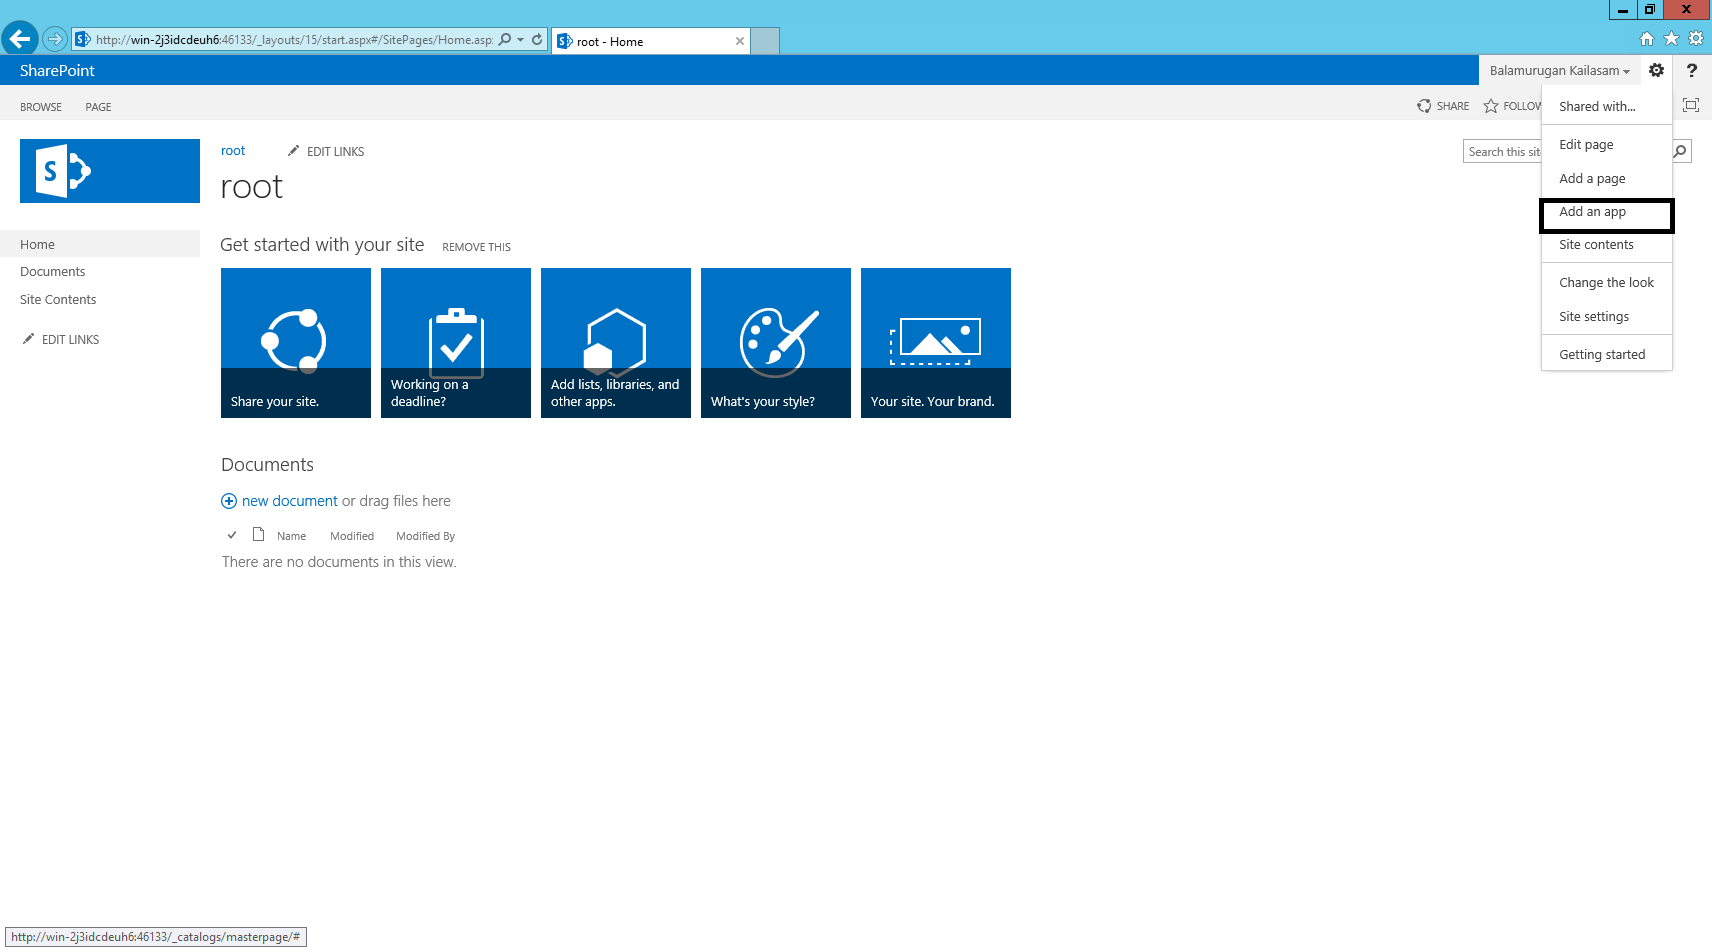Refresh the page with the reload icon
This screenshot has height=952, width=1712.
(x=537, y=40)
